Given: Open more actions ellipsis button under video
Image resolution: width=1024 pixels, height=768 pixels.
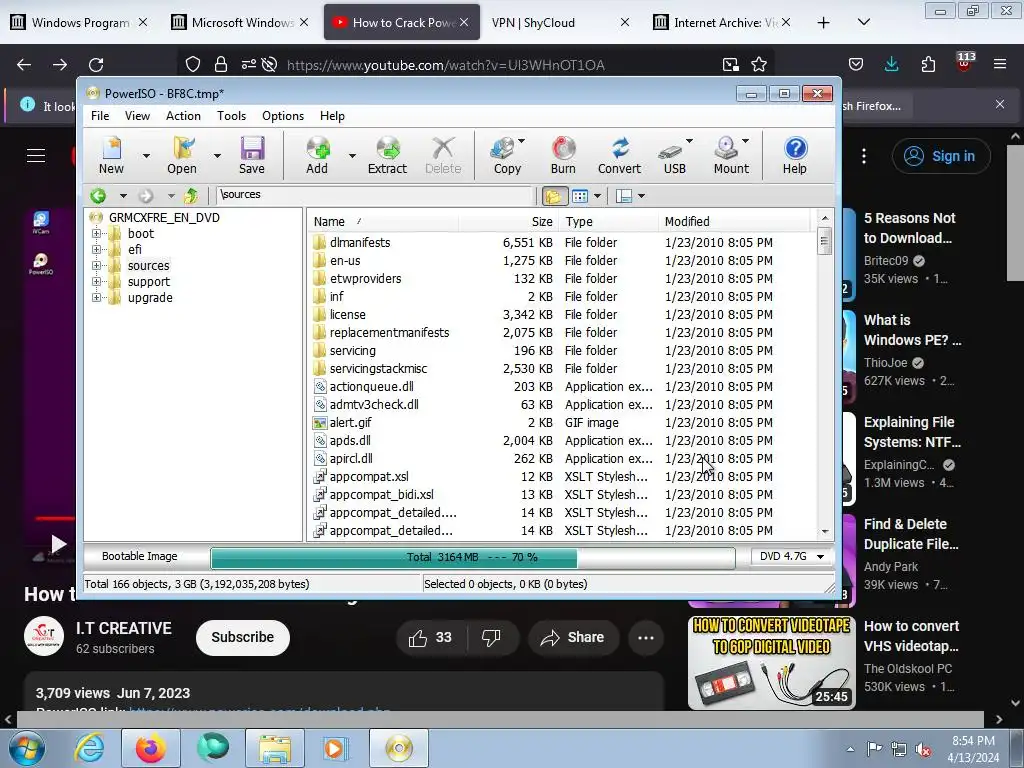Looking at the screenshot, I should (646, 637).
